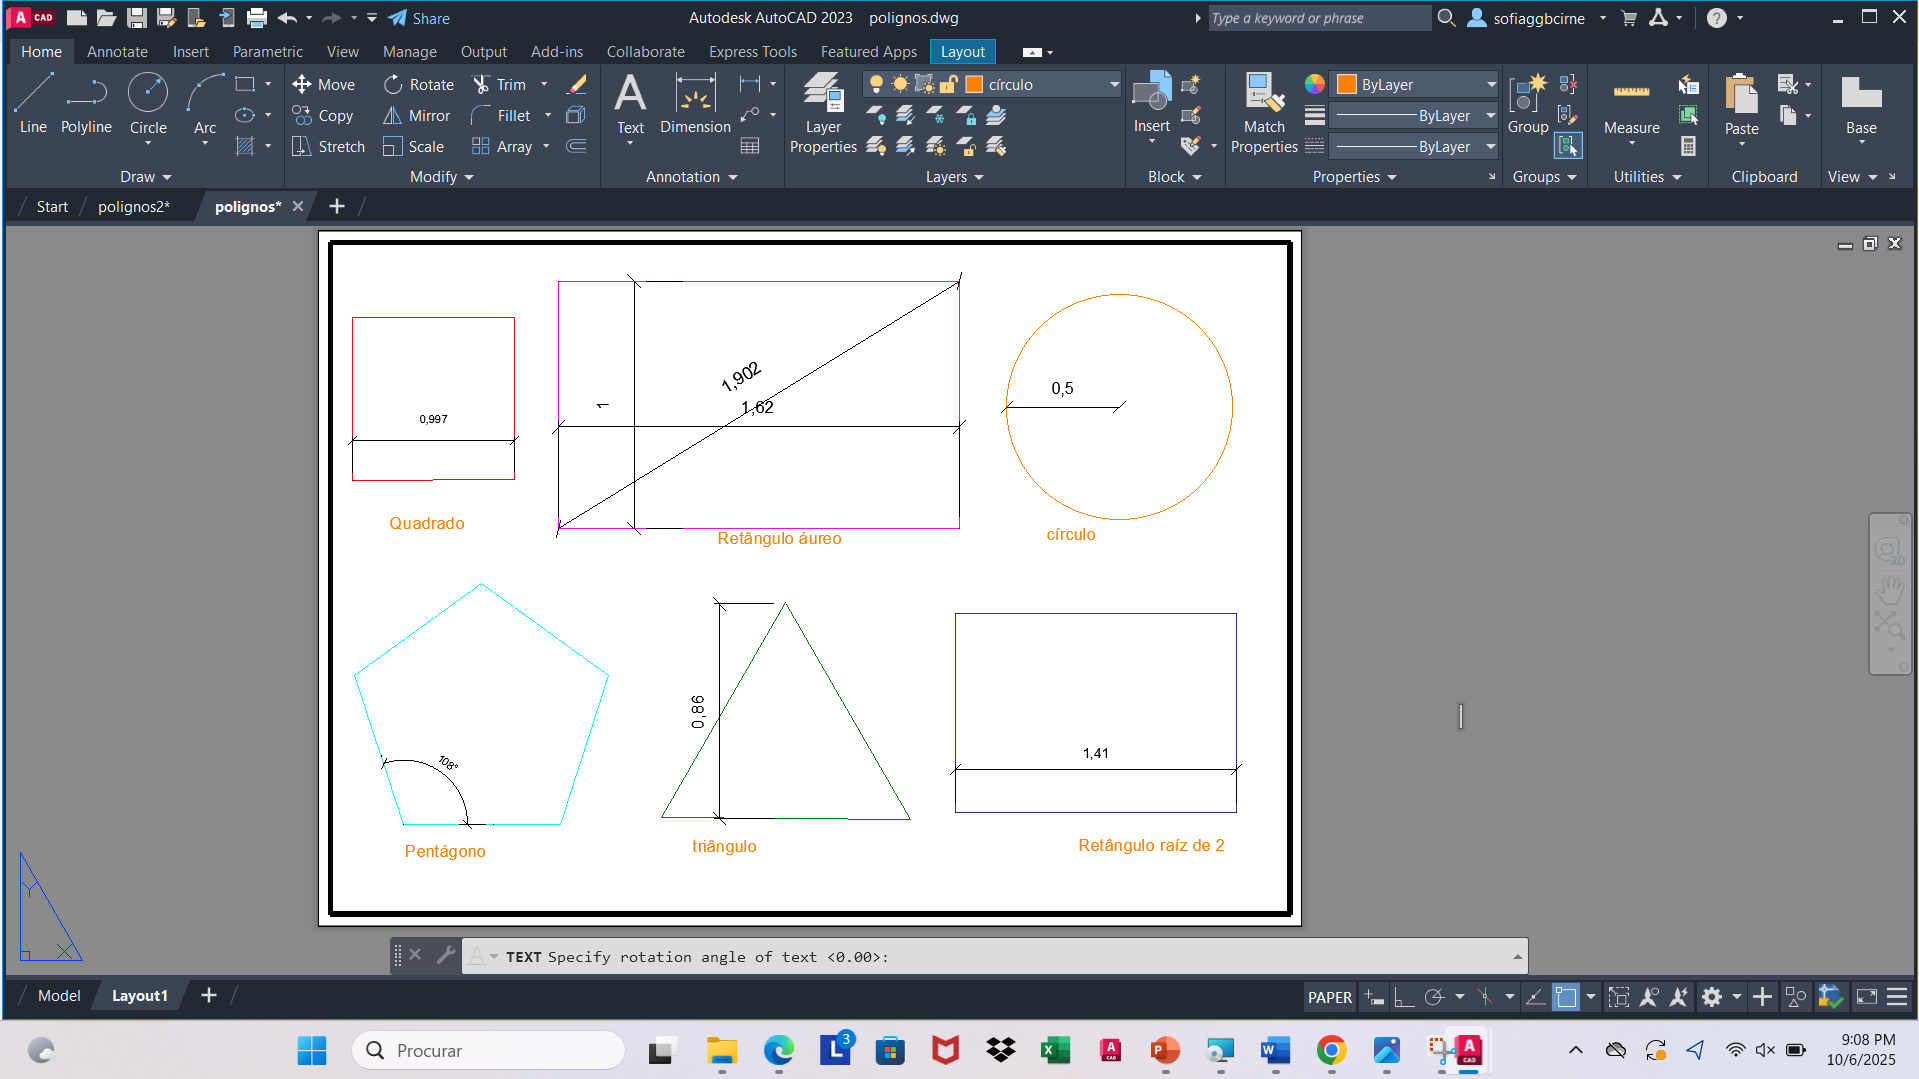Click the Share button
This screenshot has height=1079, width=1919.
pyautogui.click(x=419, y=18)
